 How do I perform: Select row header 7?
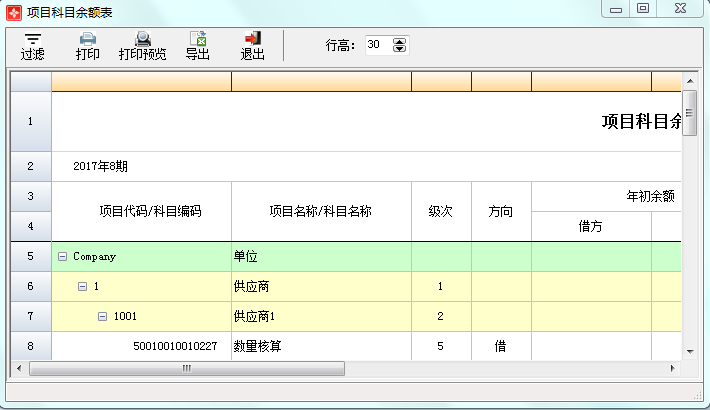coord(30,316)
